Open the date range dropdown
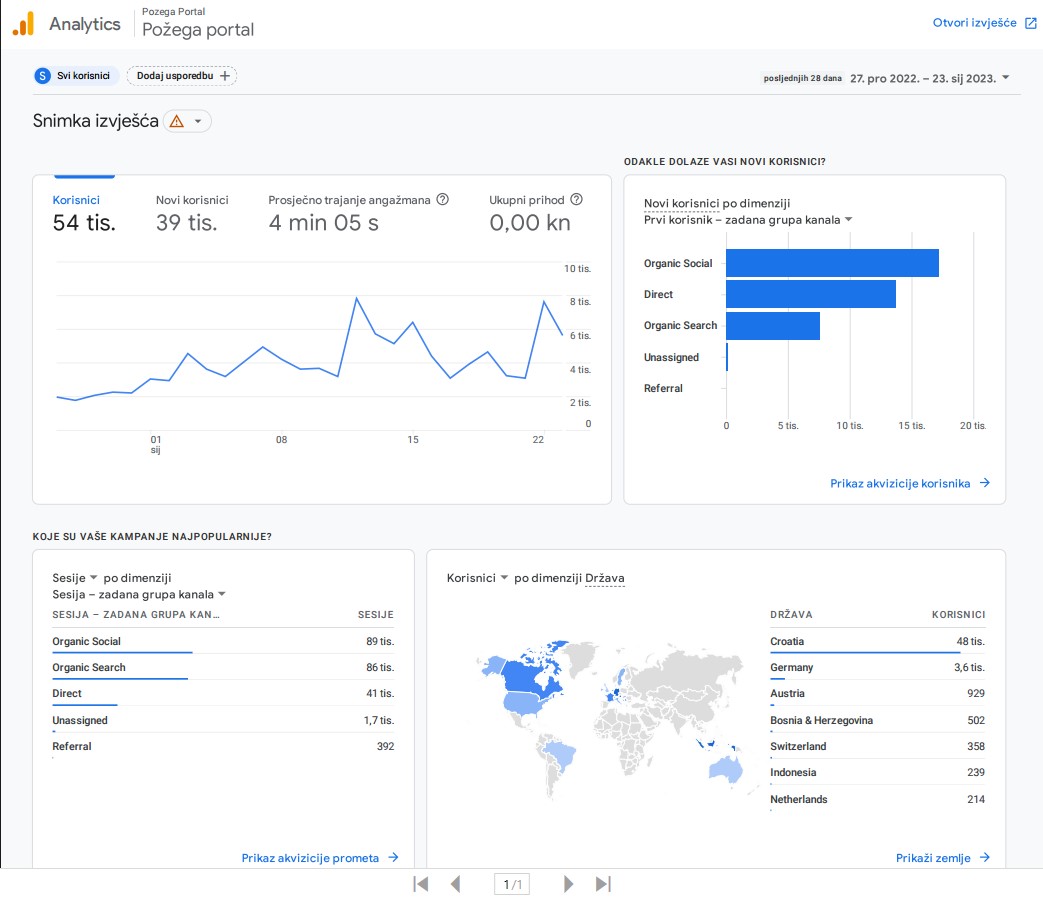Image resolution: width=1043 pixels, height=898 pixels. coord(1005,78)
